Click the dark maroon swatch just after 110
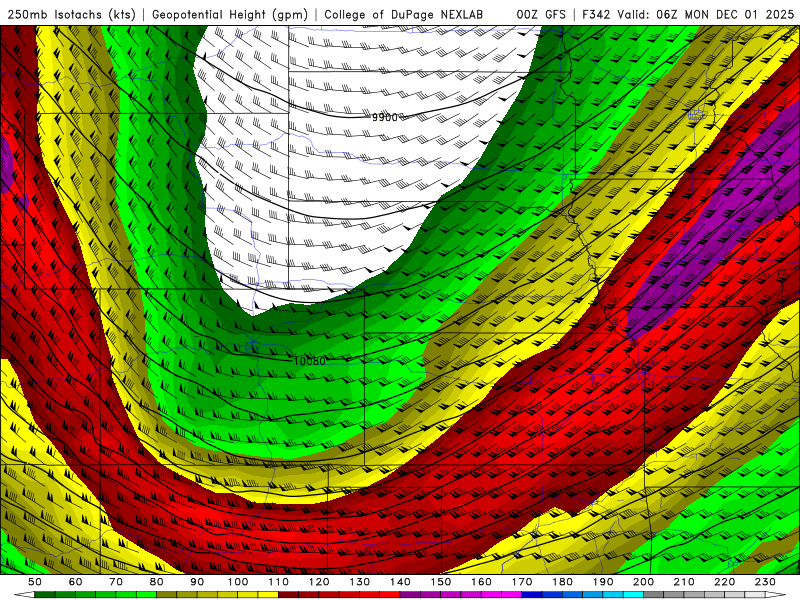 pos(288,595)
